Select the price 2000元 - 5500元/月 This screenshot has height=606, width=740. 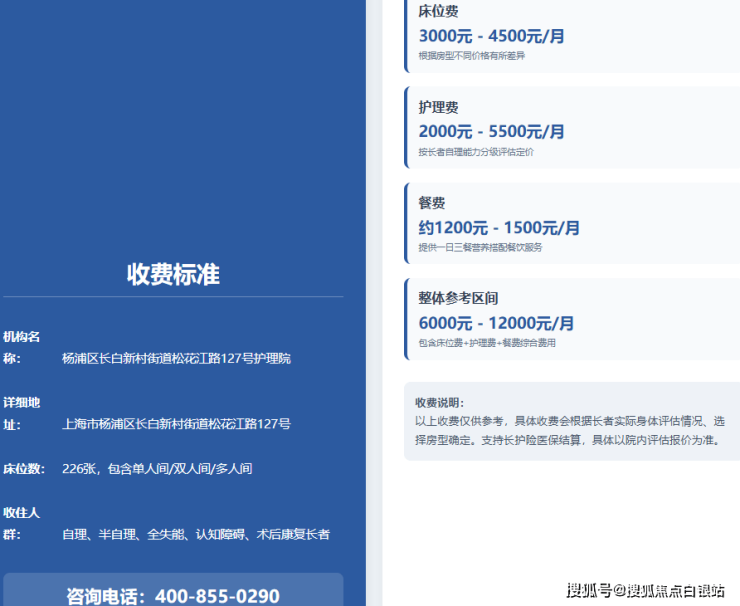point(491,131)
